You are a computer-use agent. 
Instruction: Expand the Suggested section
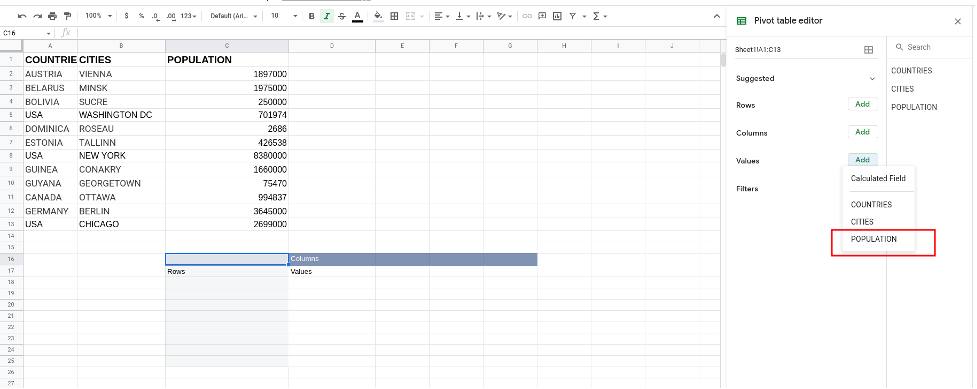872,79
